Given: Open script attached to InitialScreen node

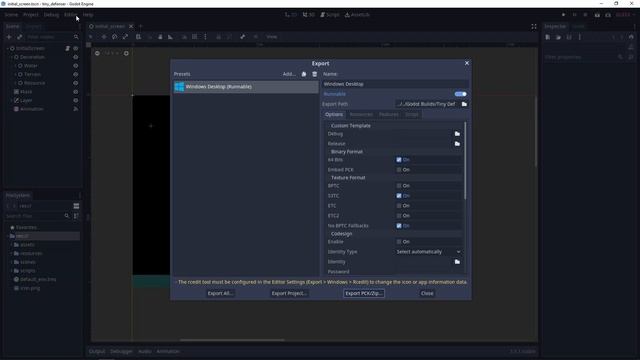Looking at the screenshot, I should tap(68, 48).
